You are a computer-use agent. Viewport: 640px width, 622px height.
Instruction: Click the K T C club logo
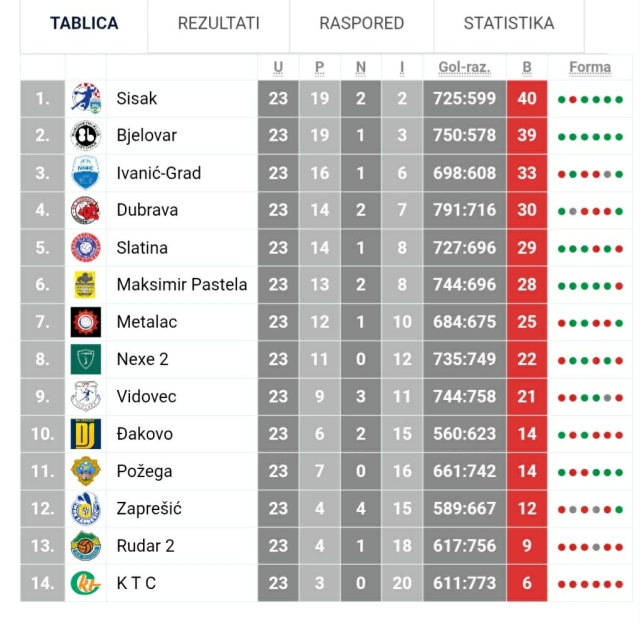click(x=85, y=583)
